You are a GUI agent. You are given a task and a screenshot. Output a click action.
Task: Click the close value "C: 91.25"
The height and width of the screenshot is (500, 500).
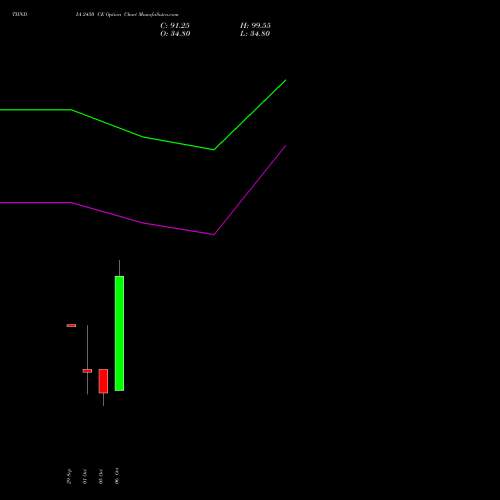175,26
